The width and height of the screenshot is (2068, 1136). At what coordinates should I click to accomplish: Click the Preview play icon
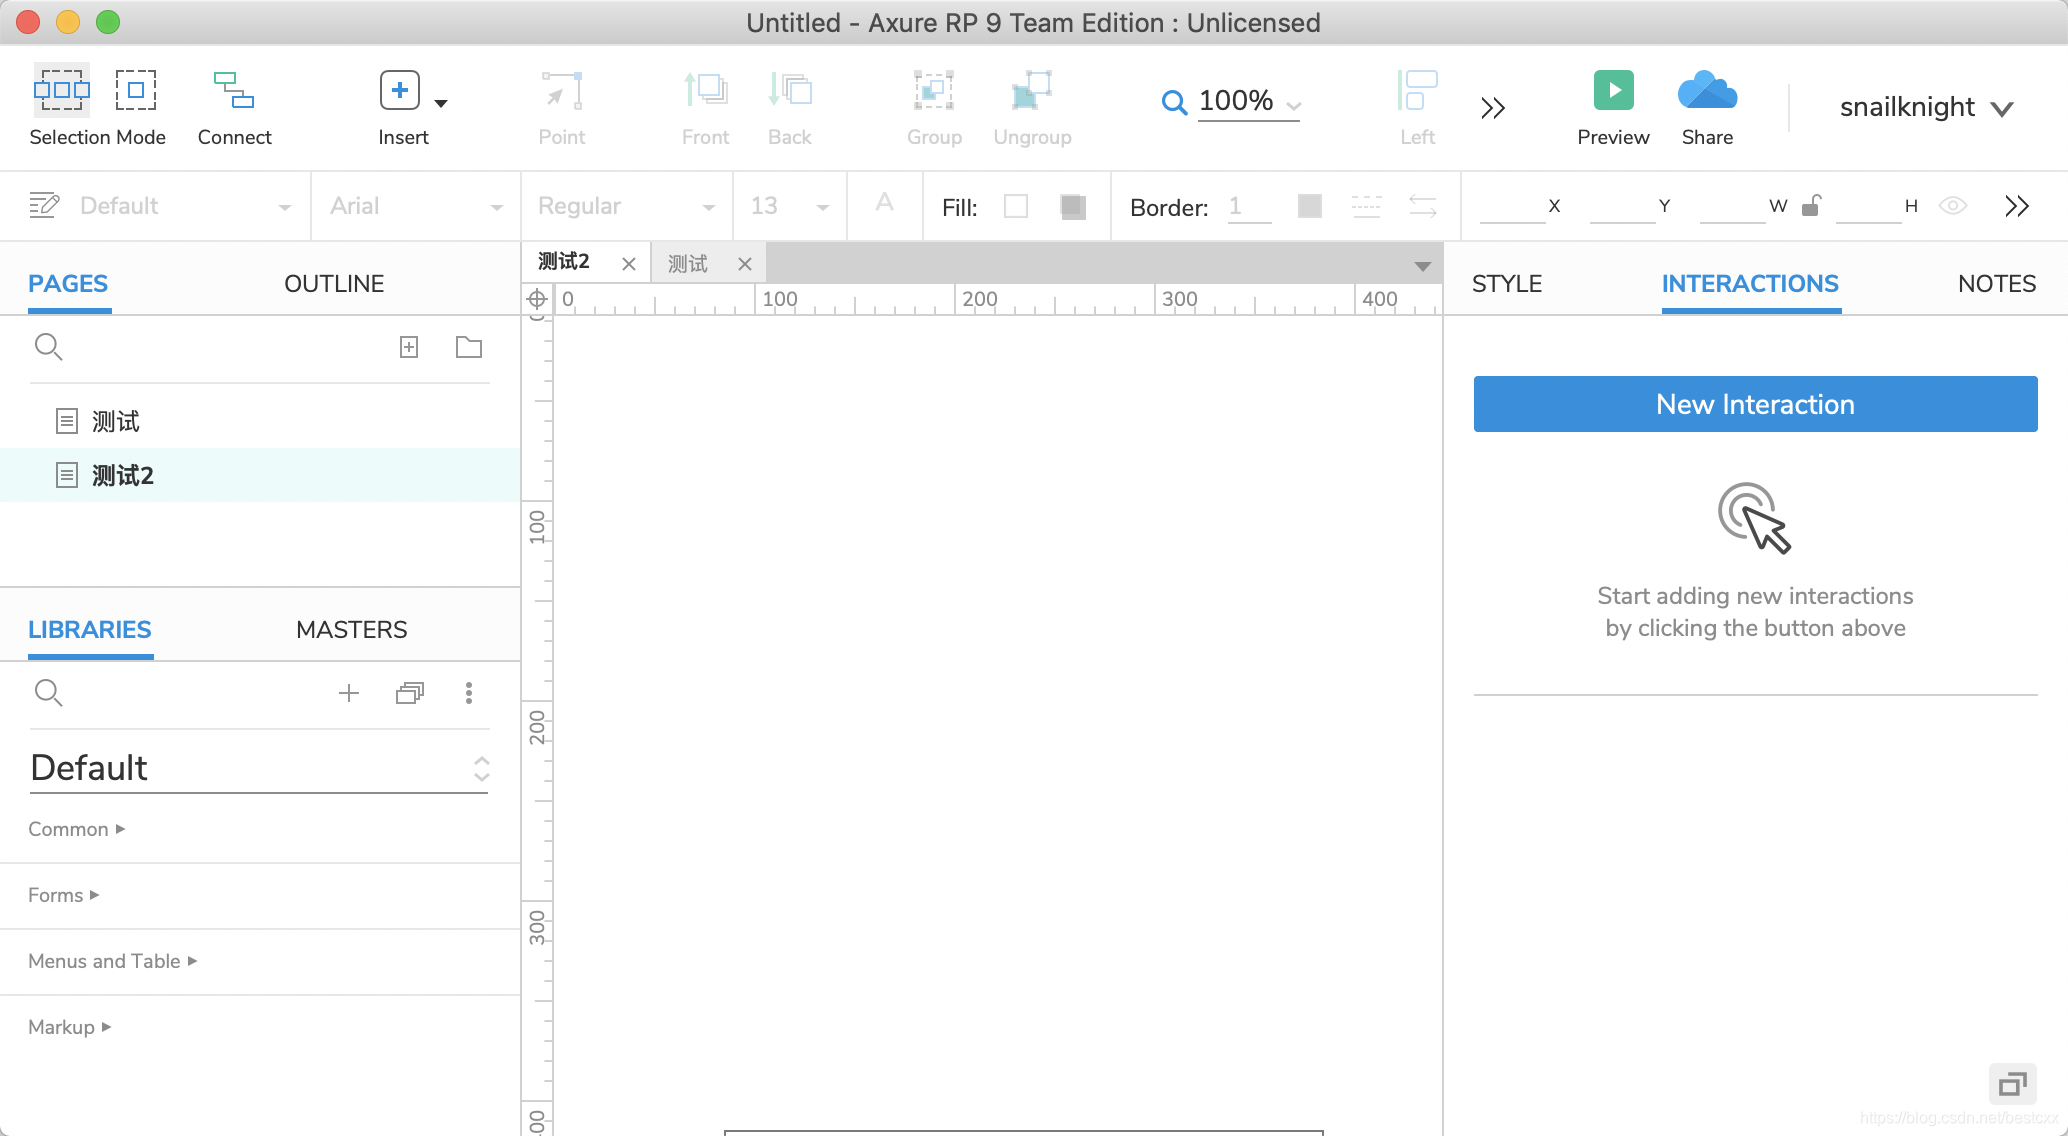click(1613, 91)
